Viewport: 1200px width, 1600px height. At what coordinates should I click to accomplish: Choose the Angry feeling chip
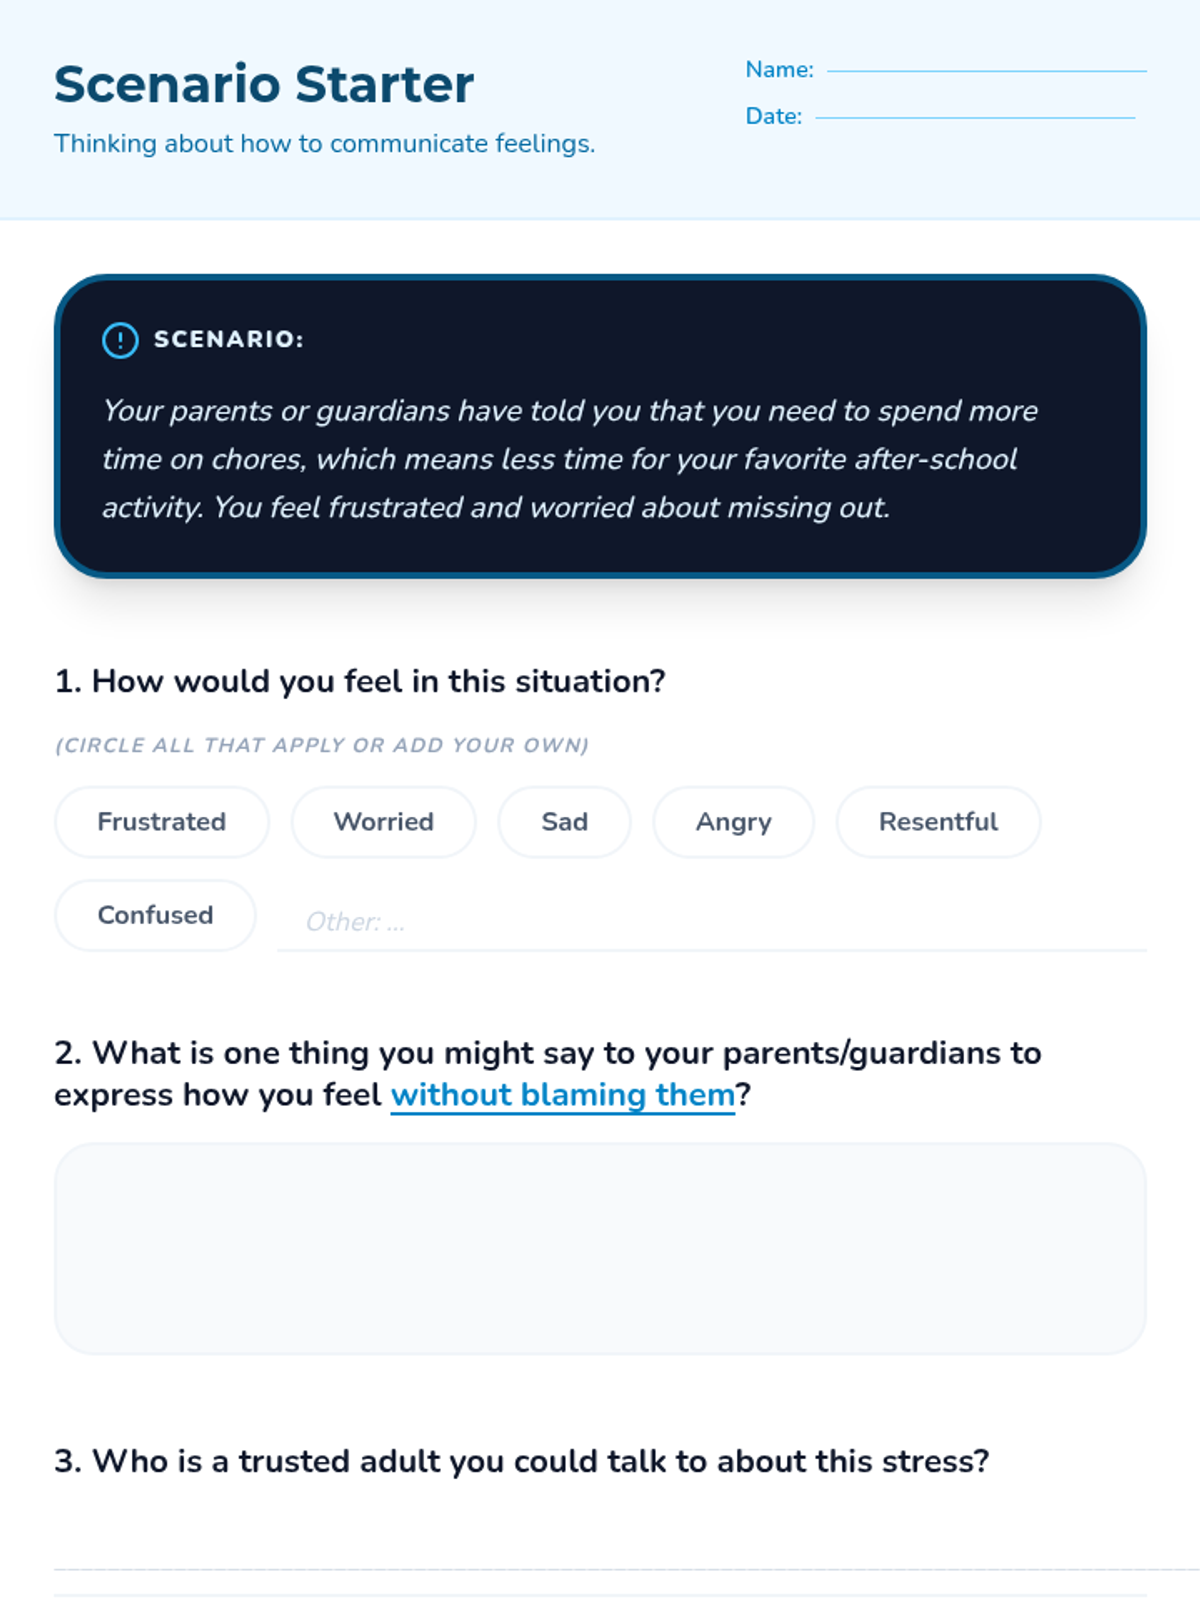click(733, 822)
